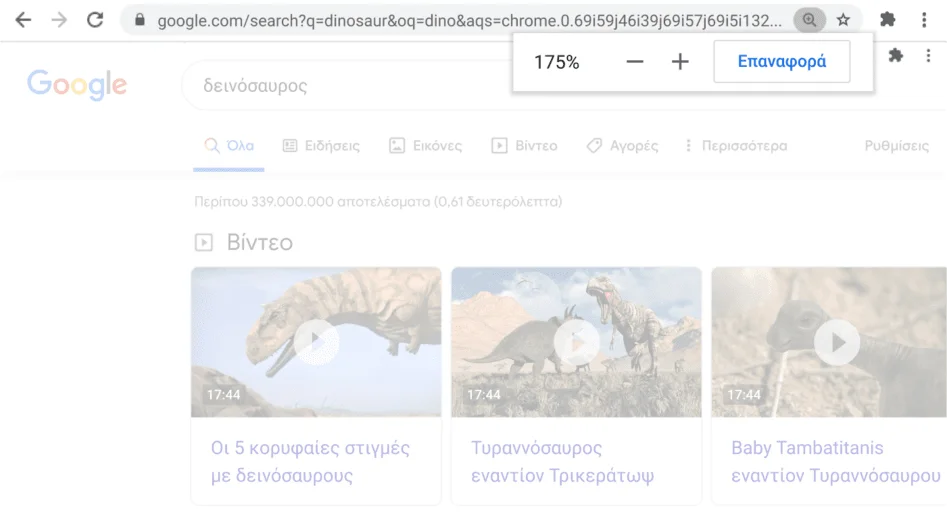The width and height of the screenshot is (947, 531).
Task: Decrease zoom with the minus button
Action: pos(635,62)
